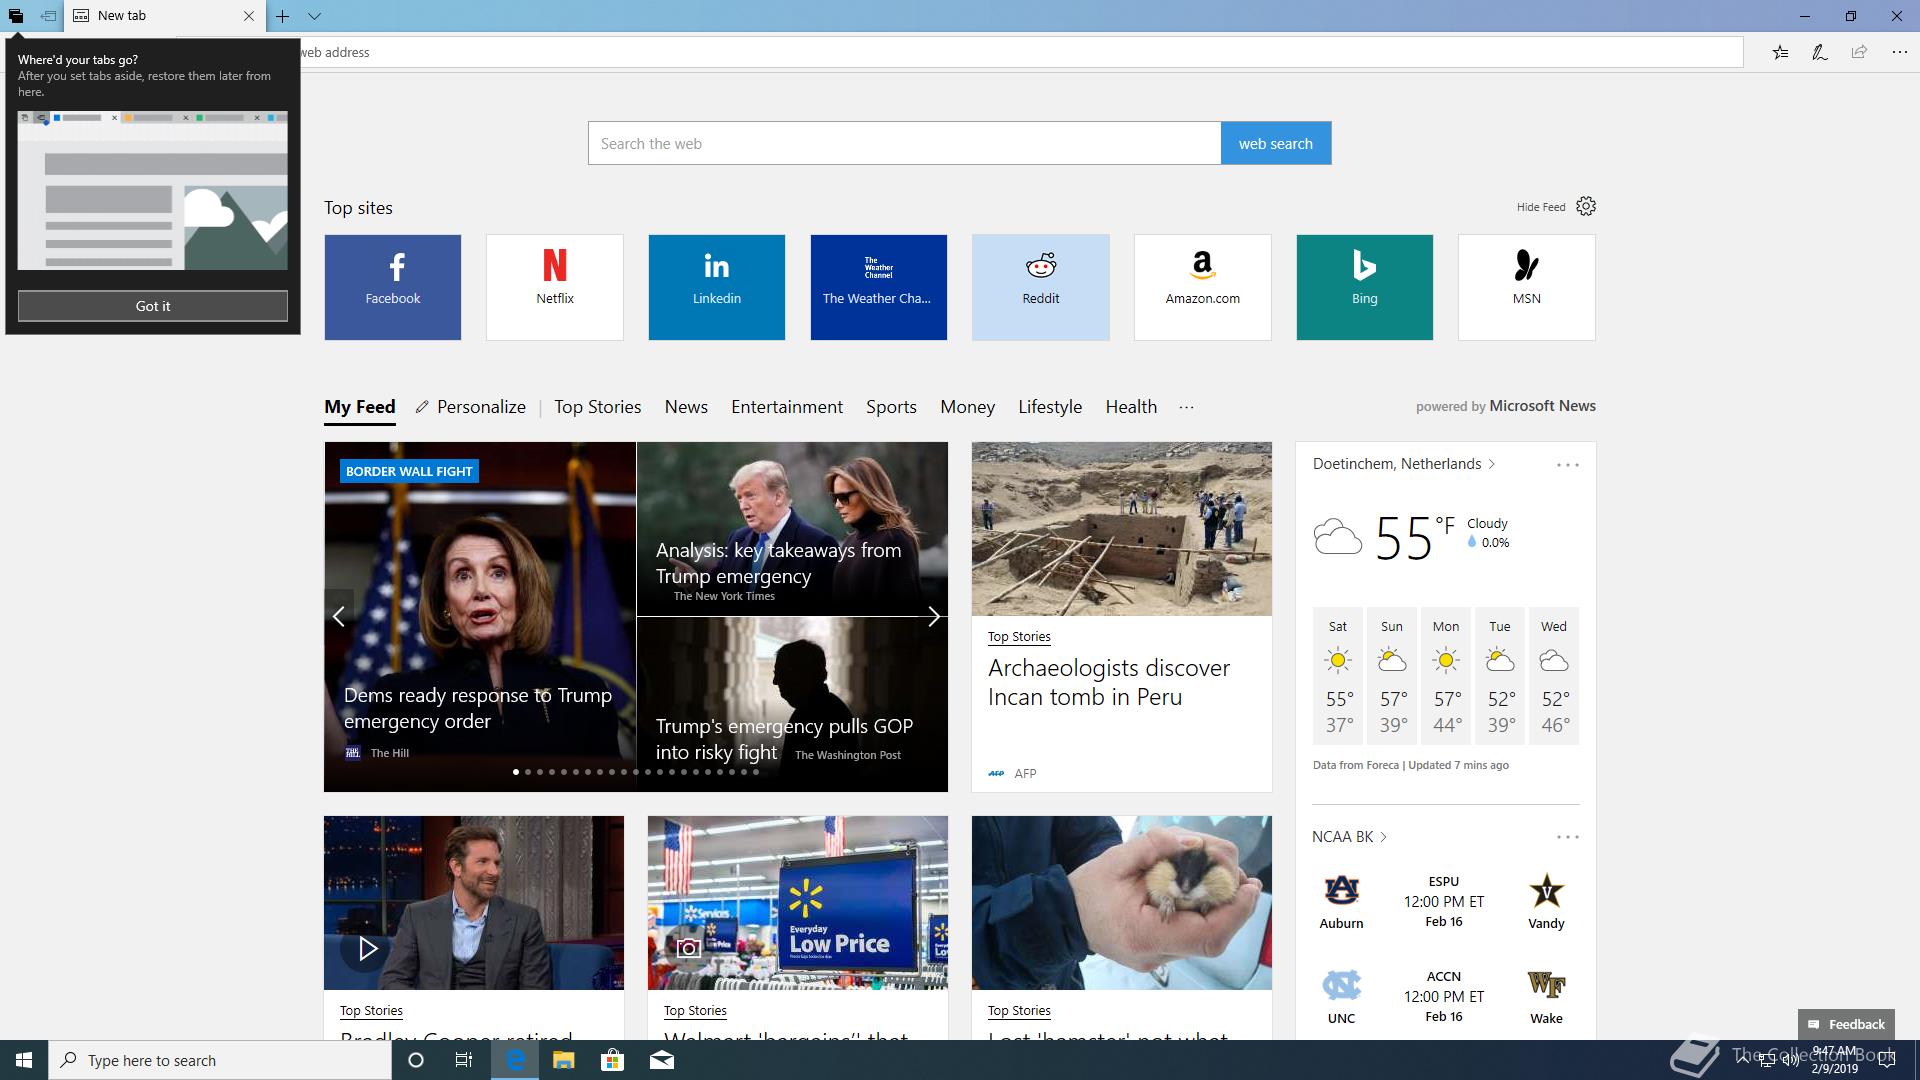Open NCAA BK card options ellipsis
The width and height of the screenshot is (1920, 1080).
pyautogui.click(x=1568, y=837)
